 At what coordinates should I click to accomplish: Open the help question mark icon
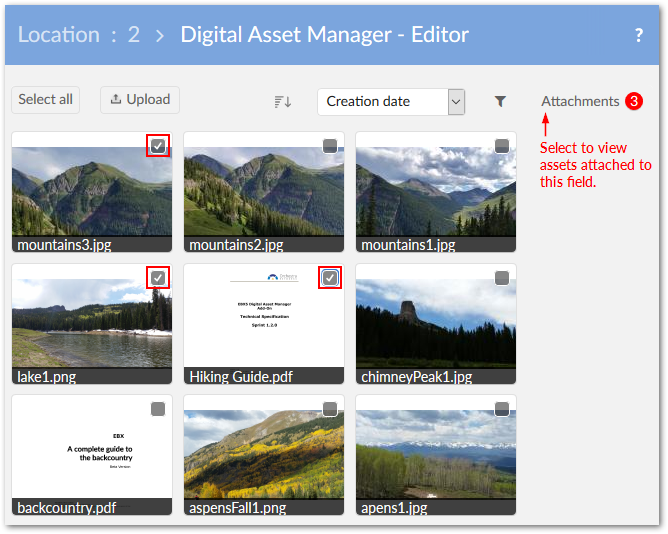point(638,35)
